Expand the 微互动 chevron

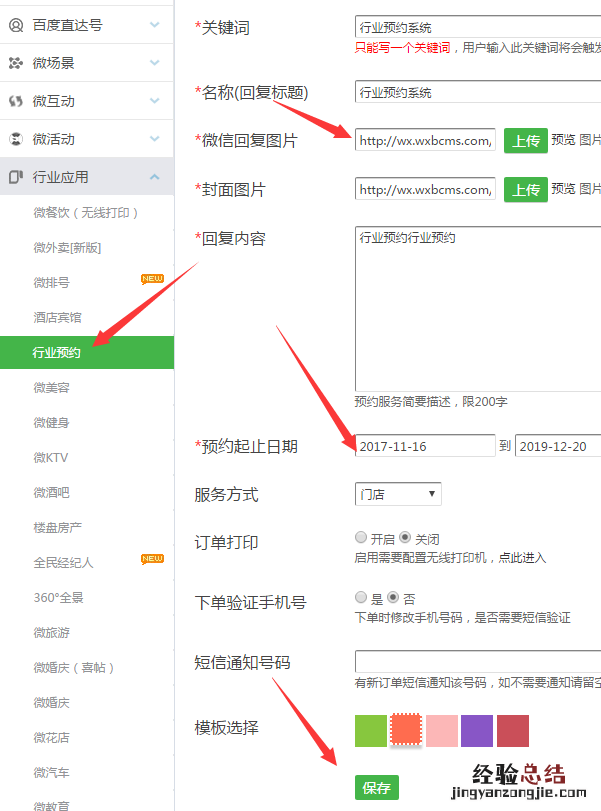[154, 101]
